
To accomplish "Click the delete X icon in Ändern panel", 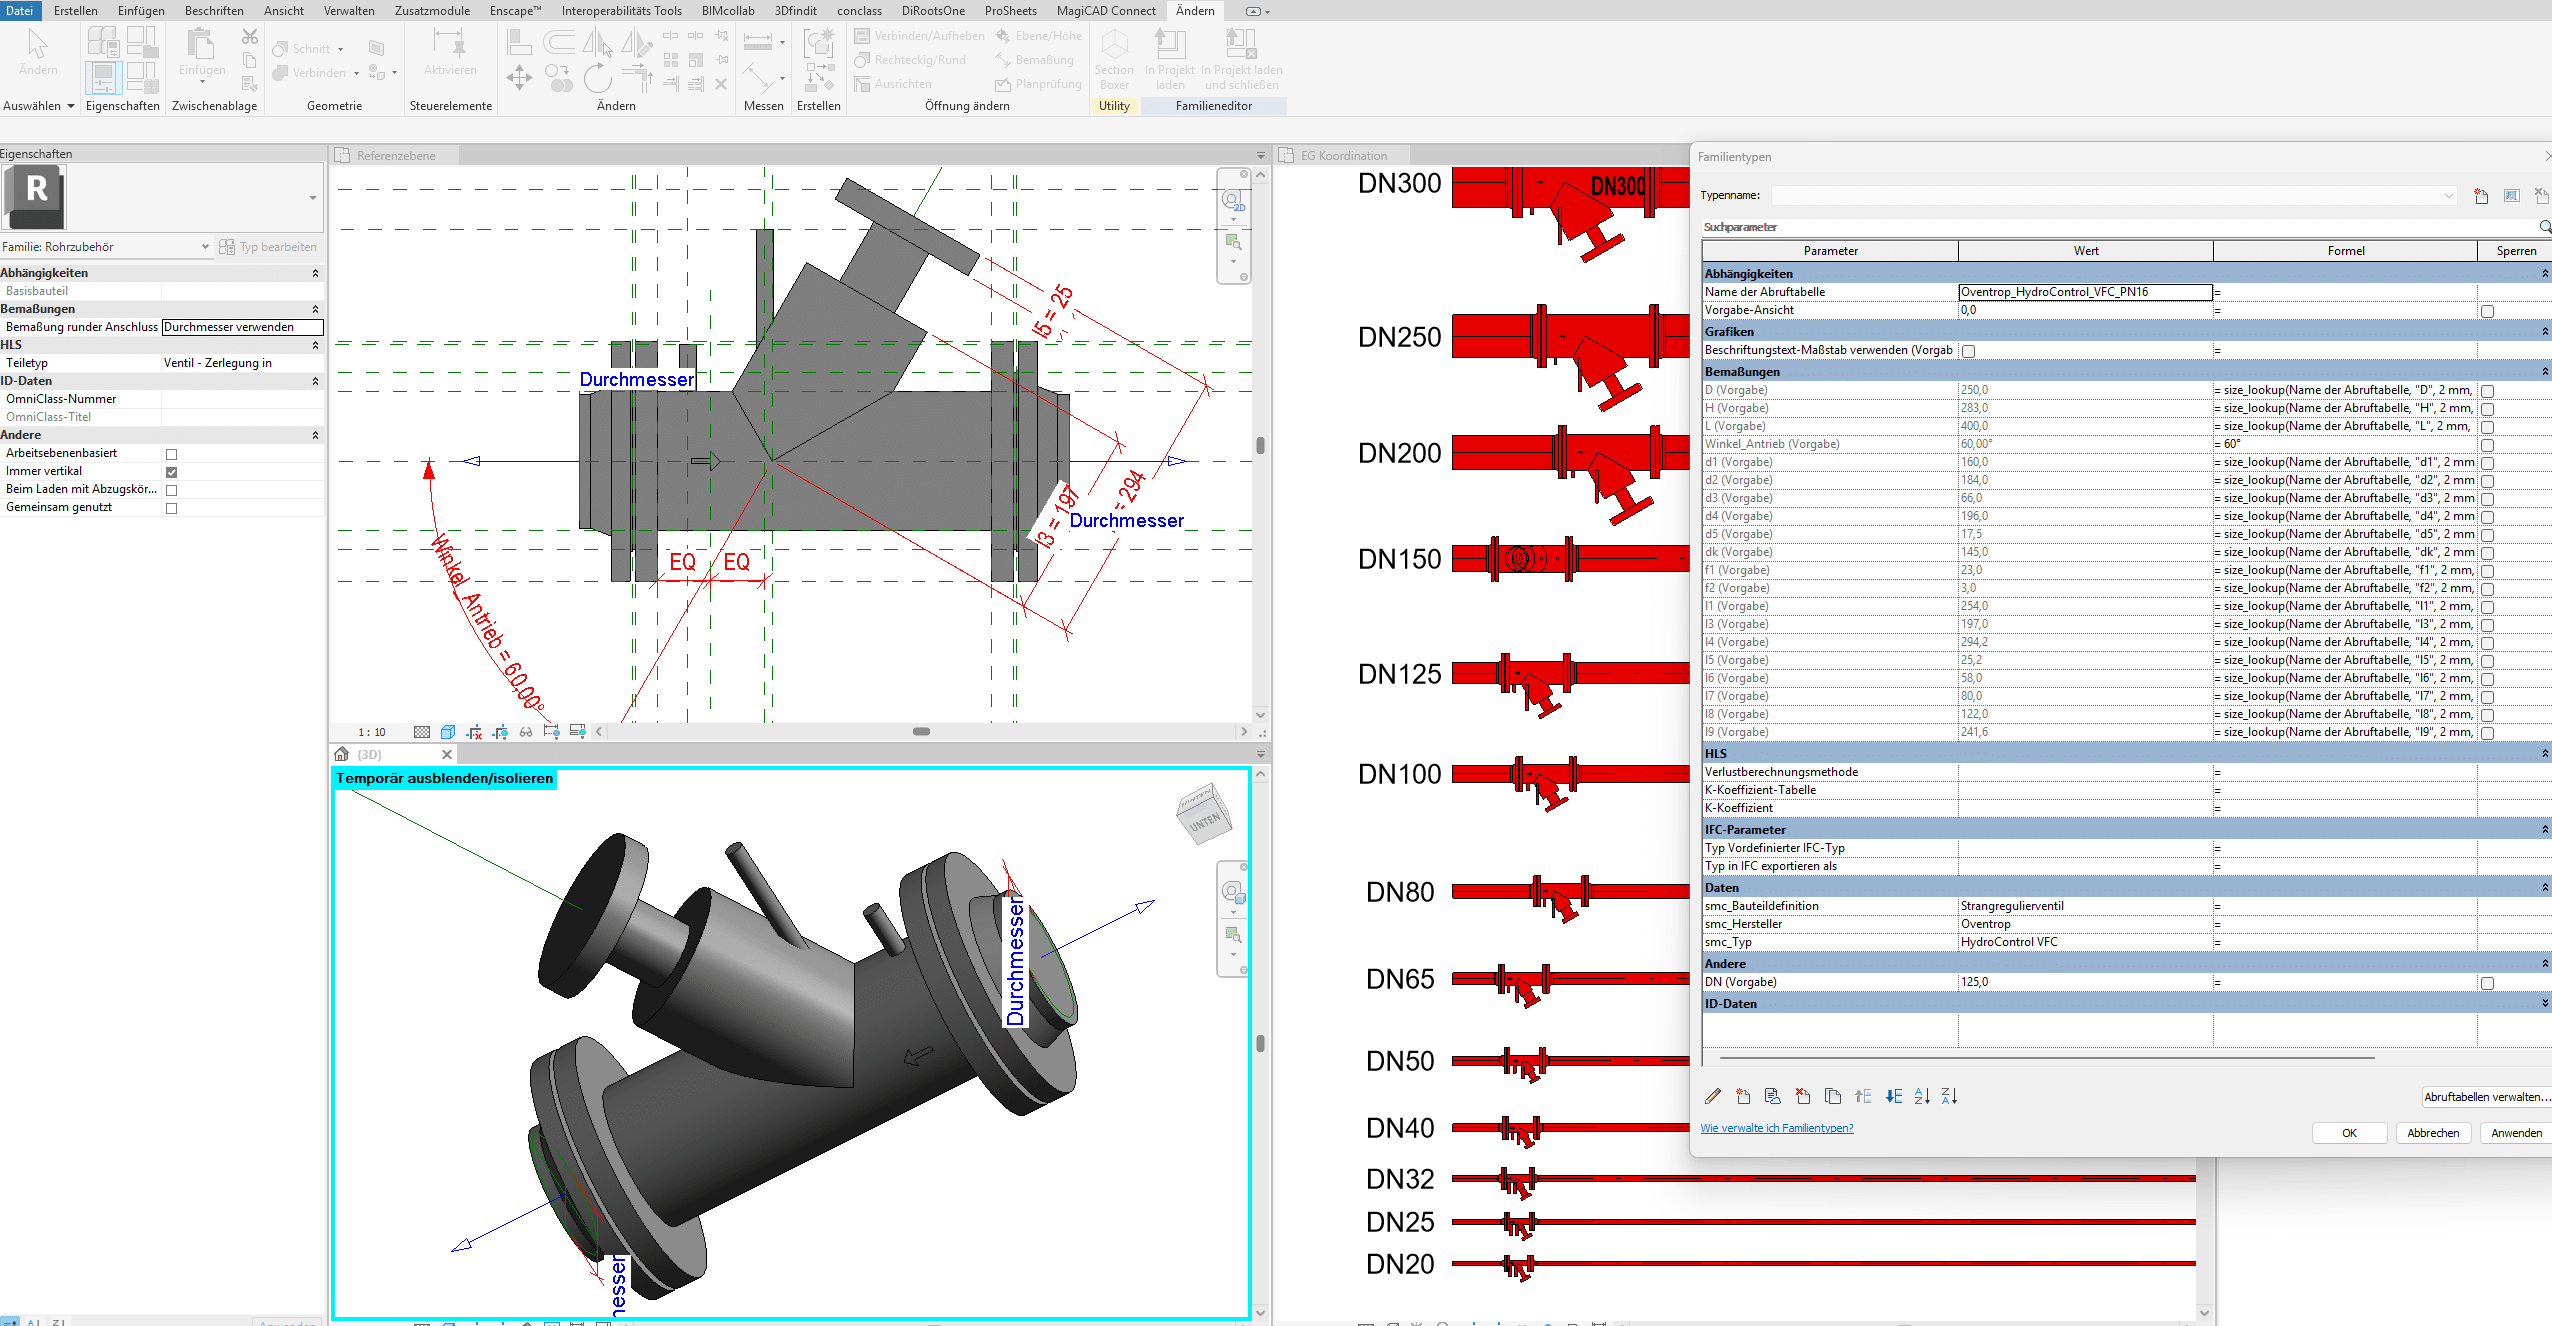I will [721, 84].
